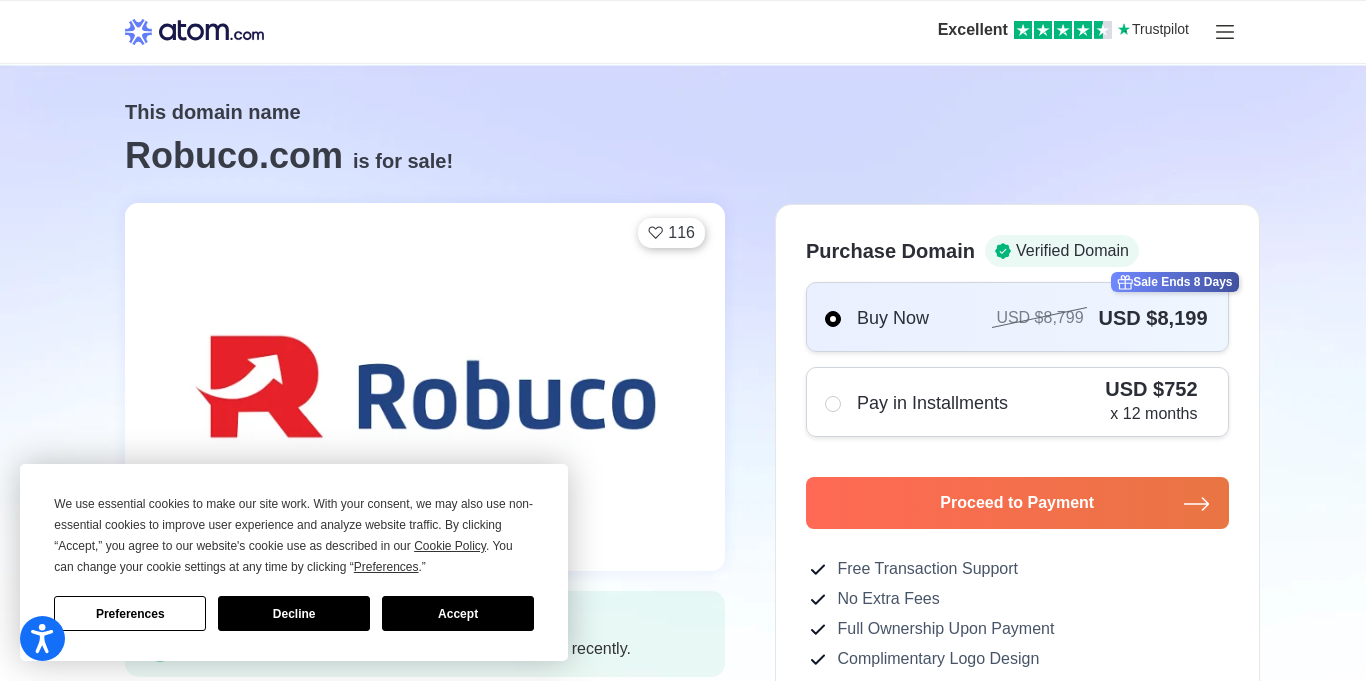
Task: Open the hamburger menu
Action: tap(1225, 32)
